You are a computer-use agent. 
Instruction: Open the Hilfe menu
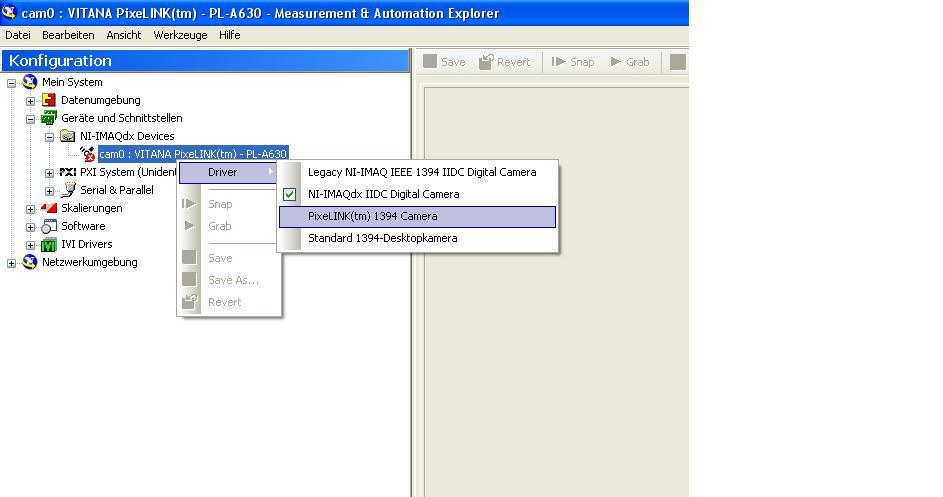(230, 35)
